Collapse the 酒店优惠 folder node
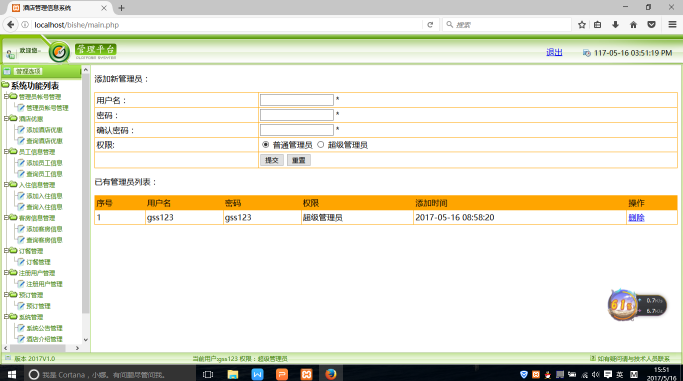 [6, 118]
